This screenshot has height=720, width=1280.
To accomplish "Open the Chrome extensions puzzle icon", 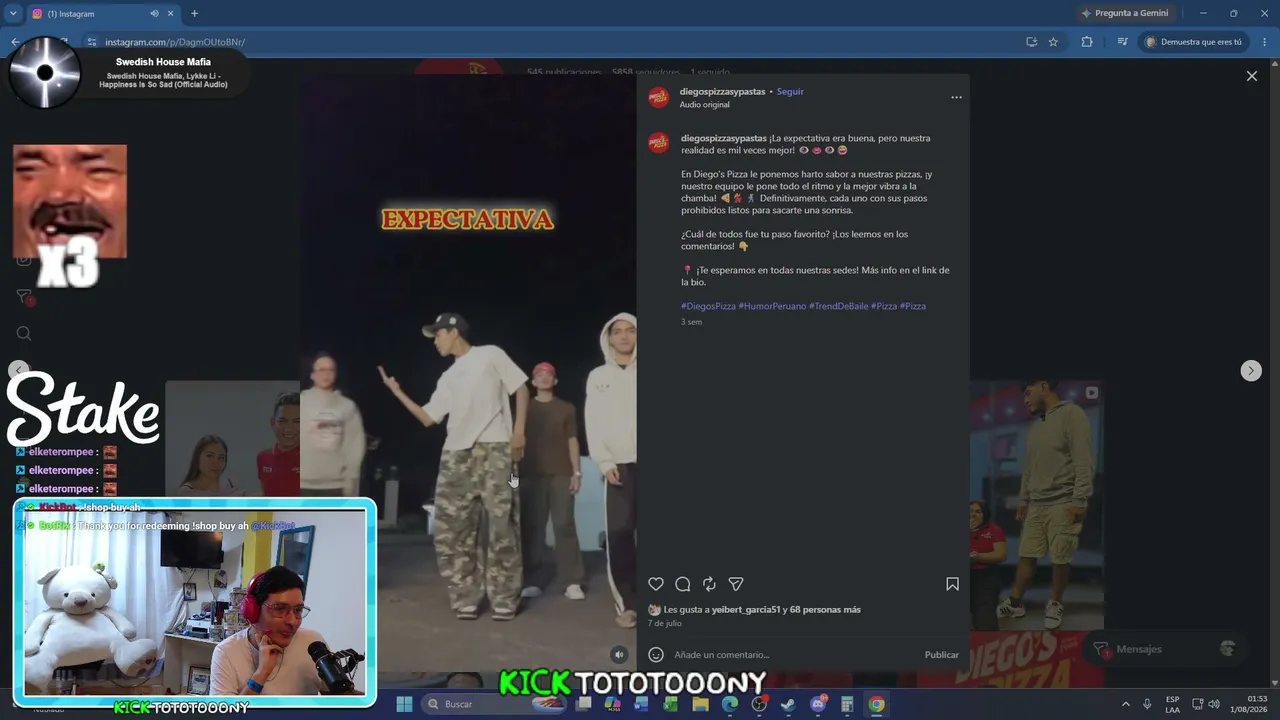I will 1087,42.
